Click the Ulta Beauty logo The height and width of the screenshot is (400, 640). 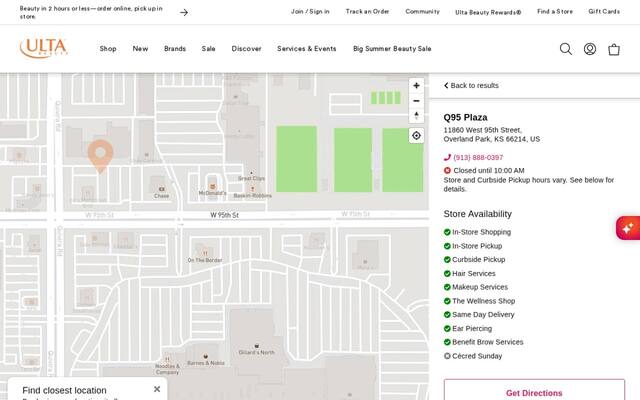point(44,48)
